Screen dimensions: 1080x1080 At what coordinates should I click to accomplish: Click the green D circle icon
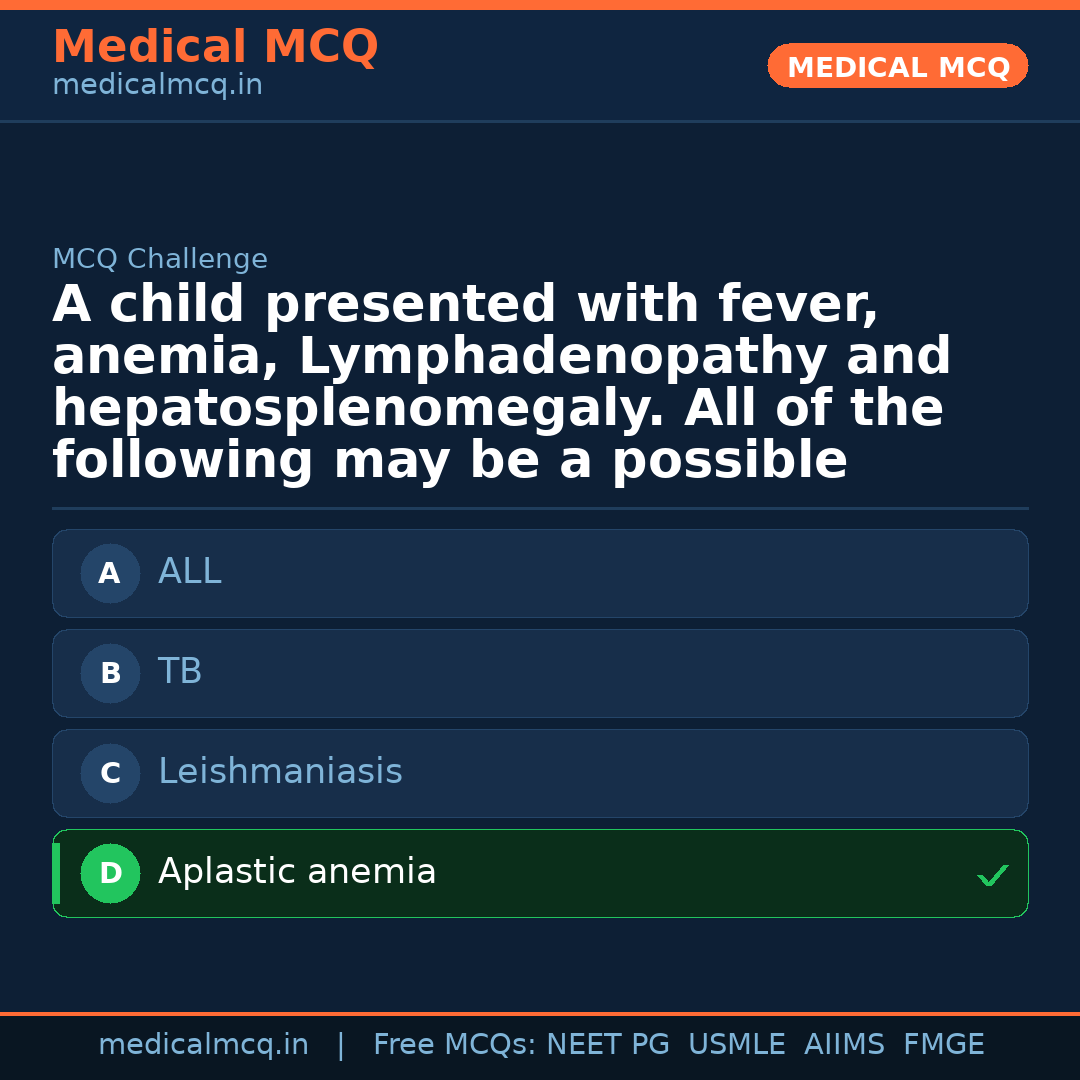pos(110,873)
